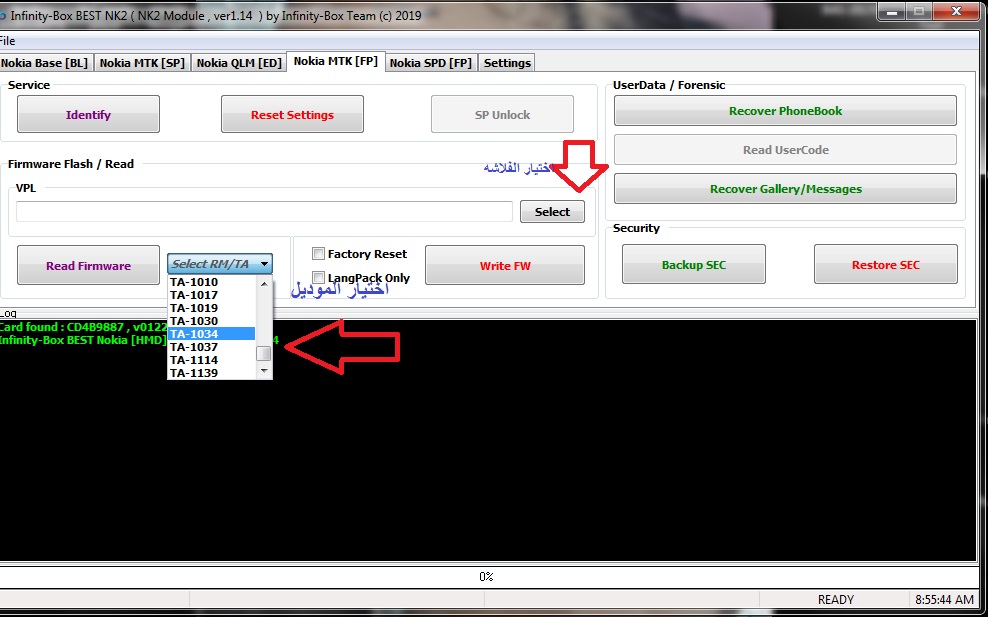Open the Select RM/TA dropdown arrow
The image size is (988, 617).
click(265, 264)
